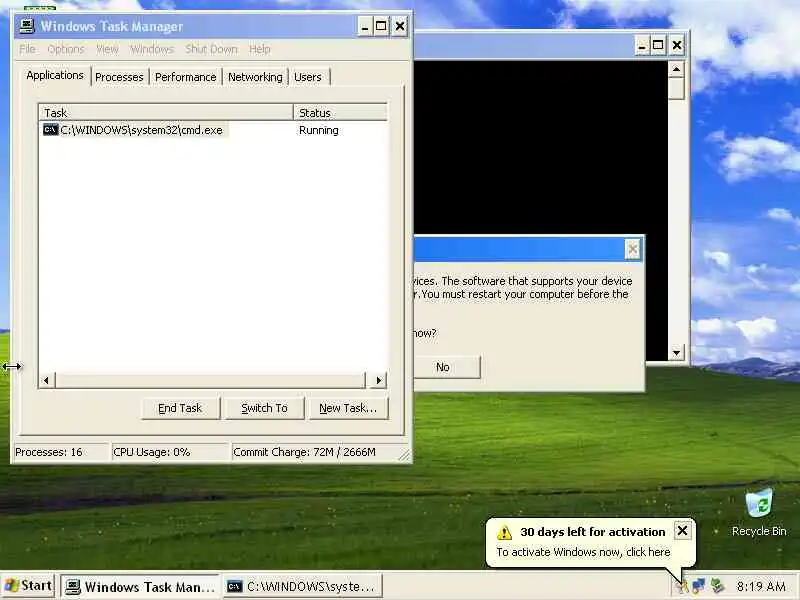Click the '30 days left for activation' title
Image resolution: width=800 pixels, height=600 pixels.
(593, 532)
